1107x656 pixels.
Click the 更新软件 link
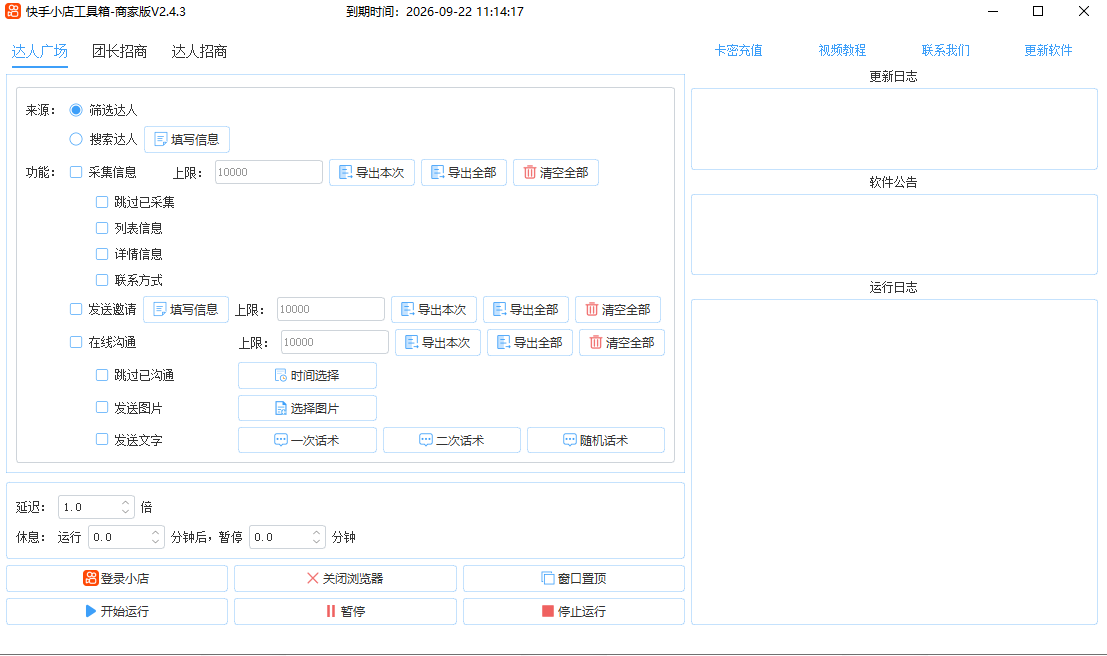[1048, 50]
